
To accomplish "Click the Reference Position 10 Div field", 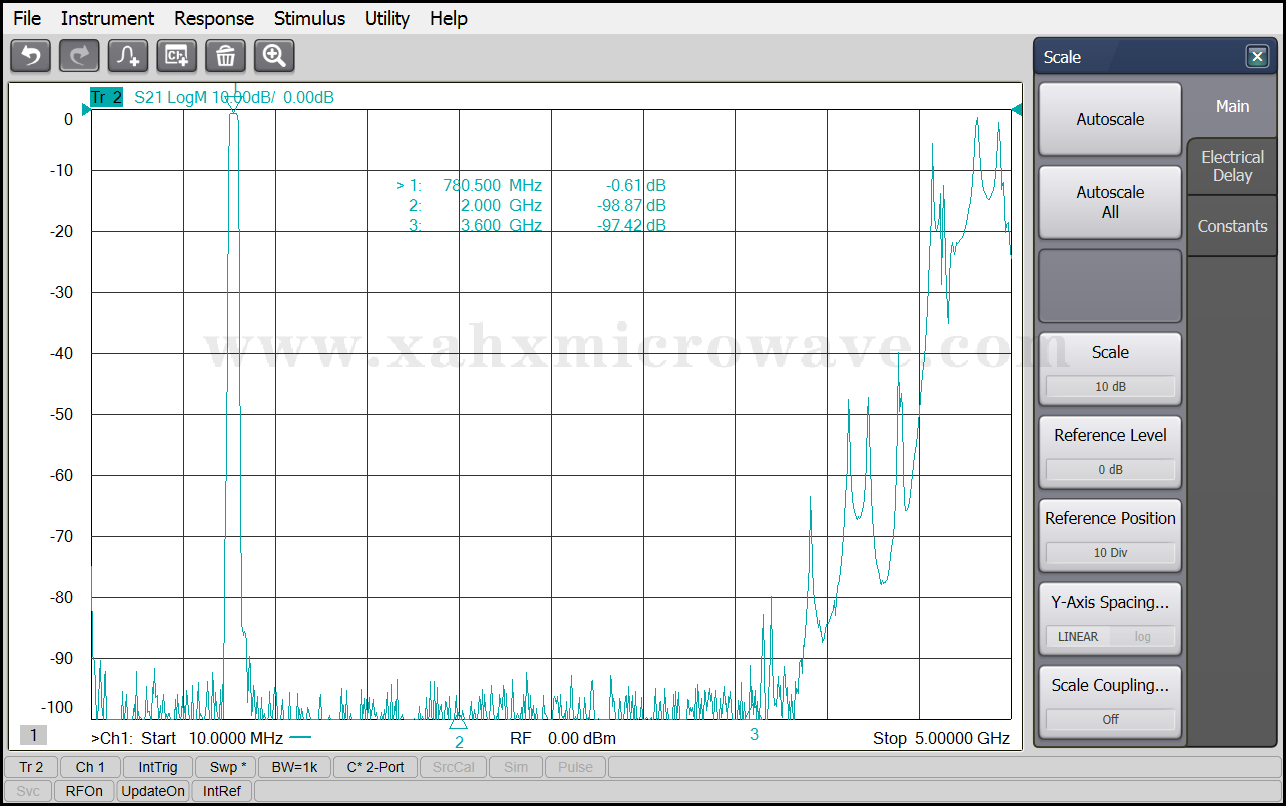I will pyautogui.click(x=1110, y=552).
